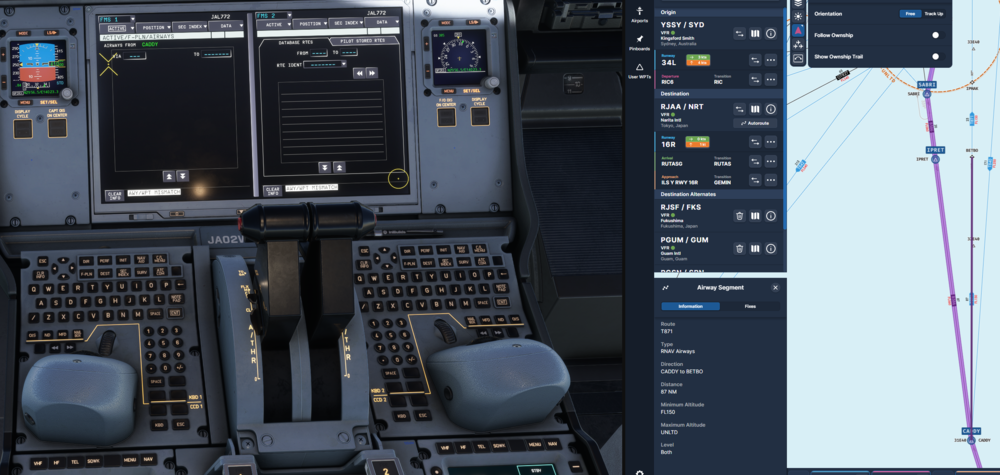
Task: Turn on Show Ownship Trail
Action: (x=936, y=55)
